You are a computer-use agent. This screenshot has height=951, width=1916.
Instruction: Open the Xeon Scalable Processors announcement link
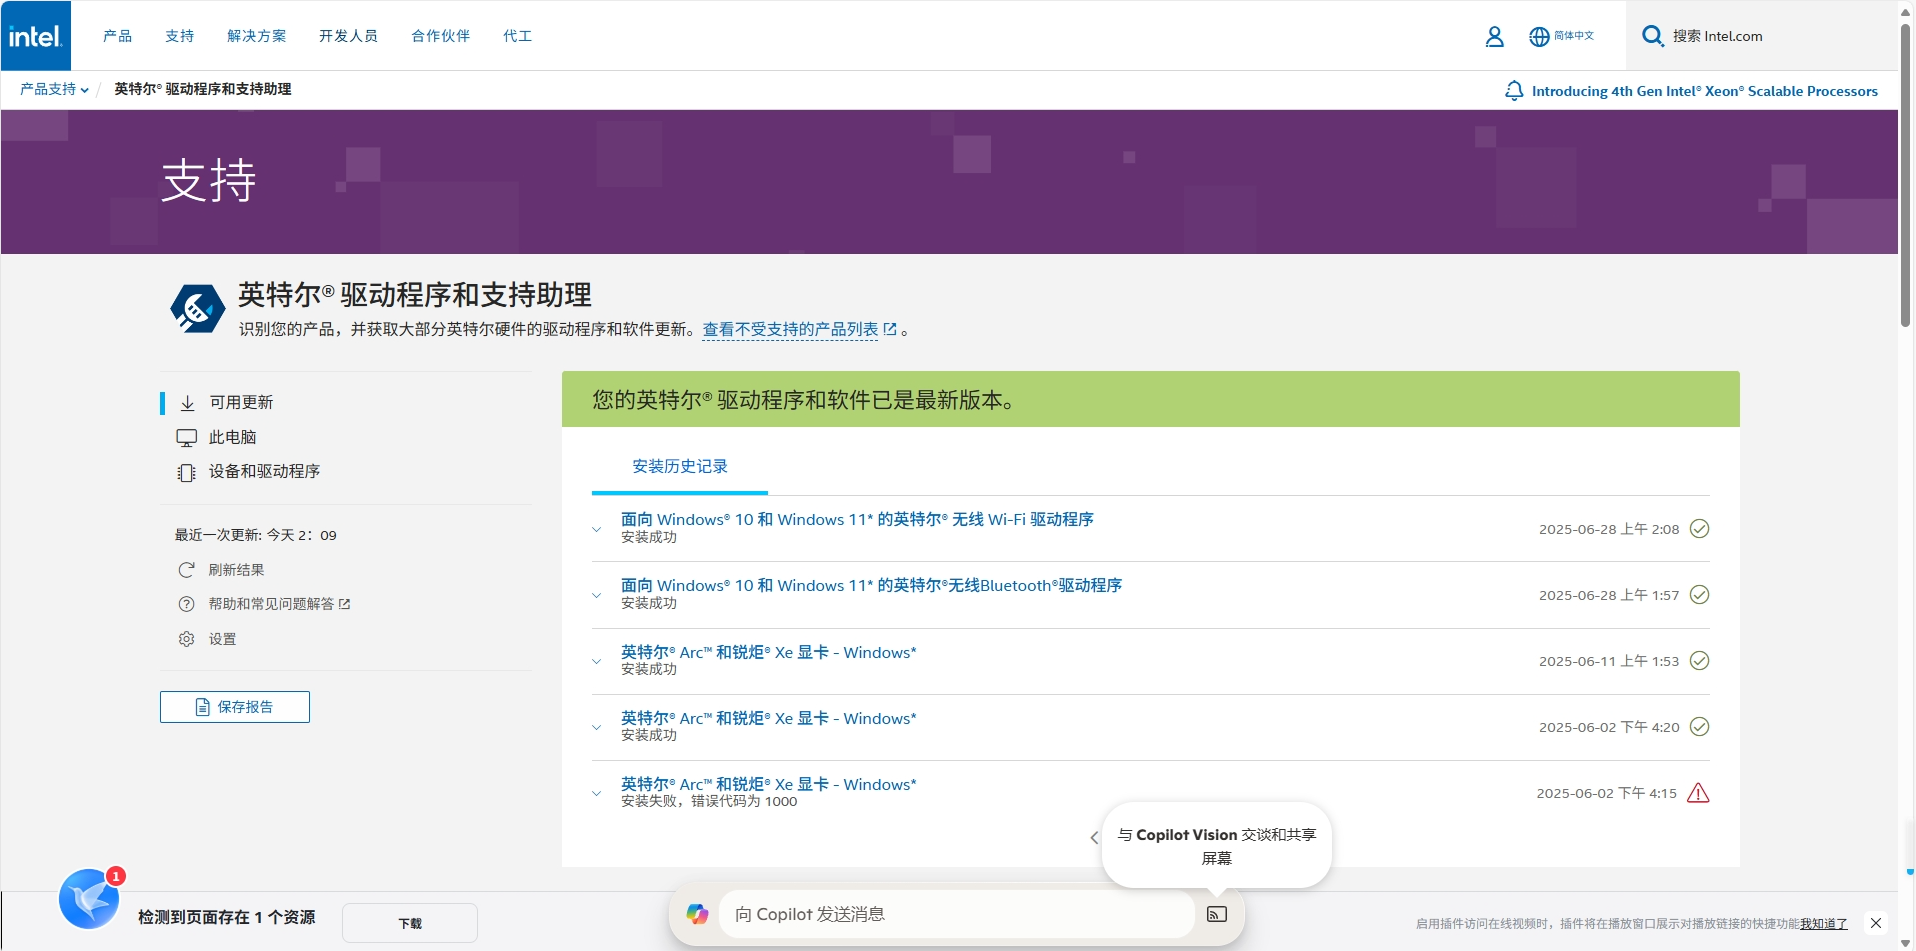(x=1705, y=91)
